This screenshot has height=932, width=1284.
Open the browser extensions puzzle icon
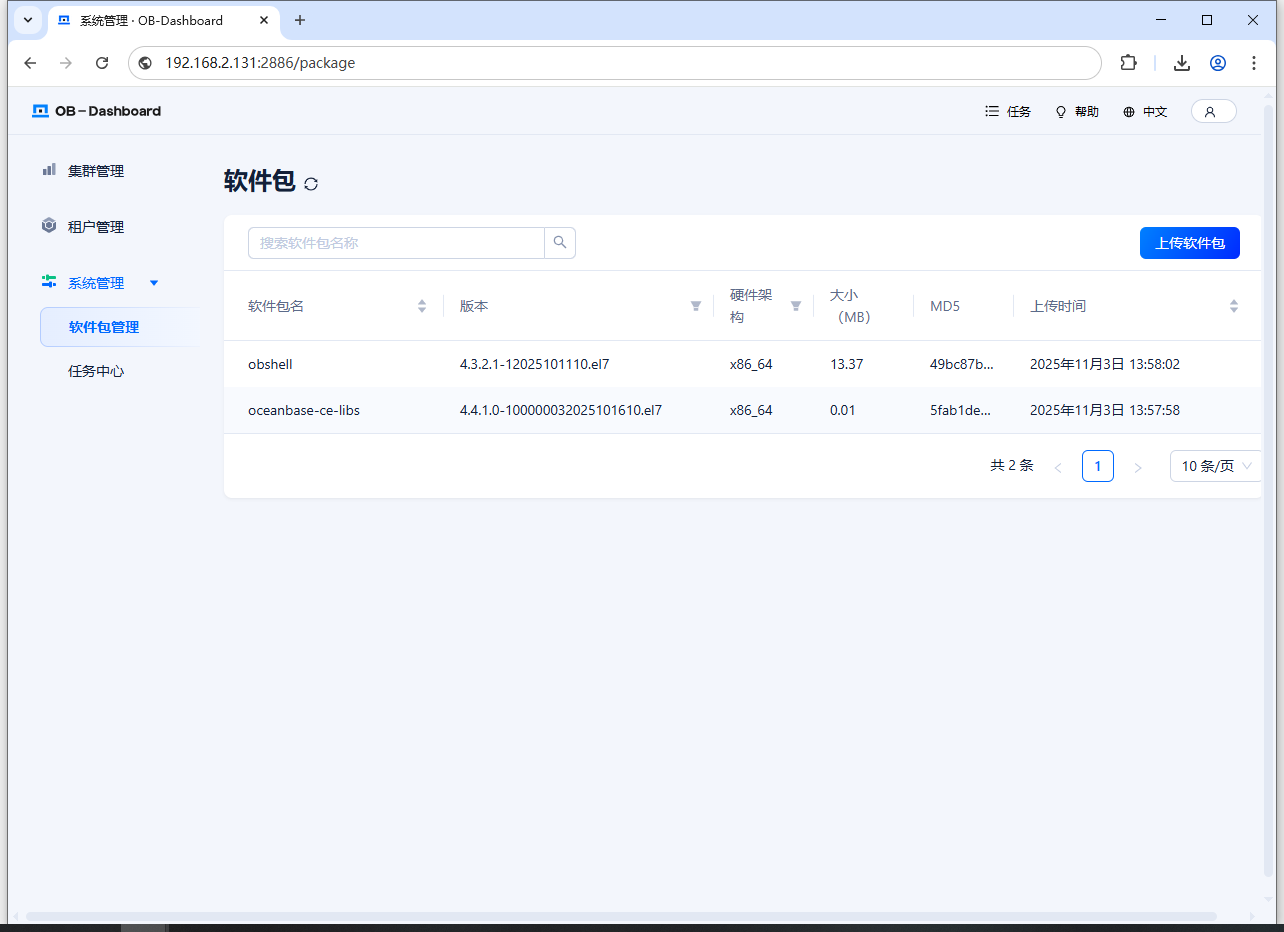point(1128,63)
